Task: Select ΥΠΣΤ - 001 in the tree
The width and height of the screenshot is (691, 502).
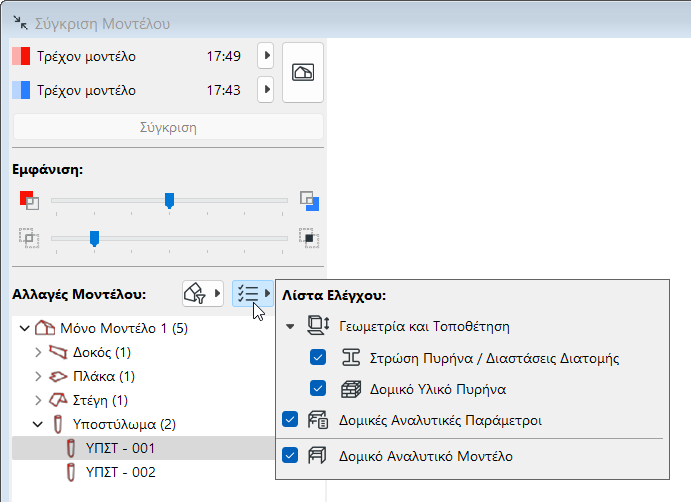Action: tap(144, 448)
